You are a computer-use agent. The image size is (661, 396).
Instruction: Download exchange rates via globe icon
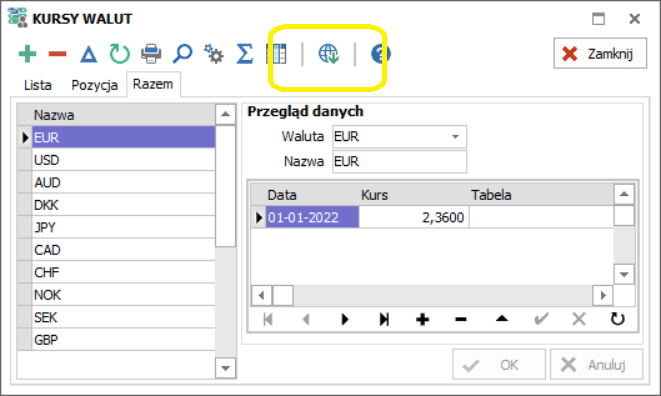pos(328,54)
